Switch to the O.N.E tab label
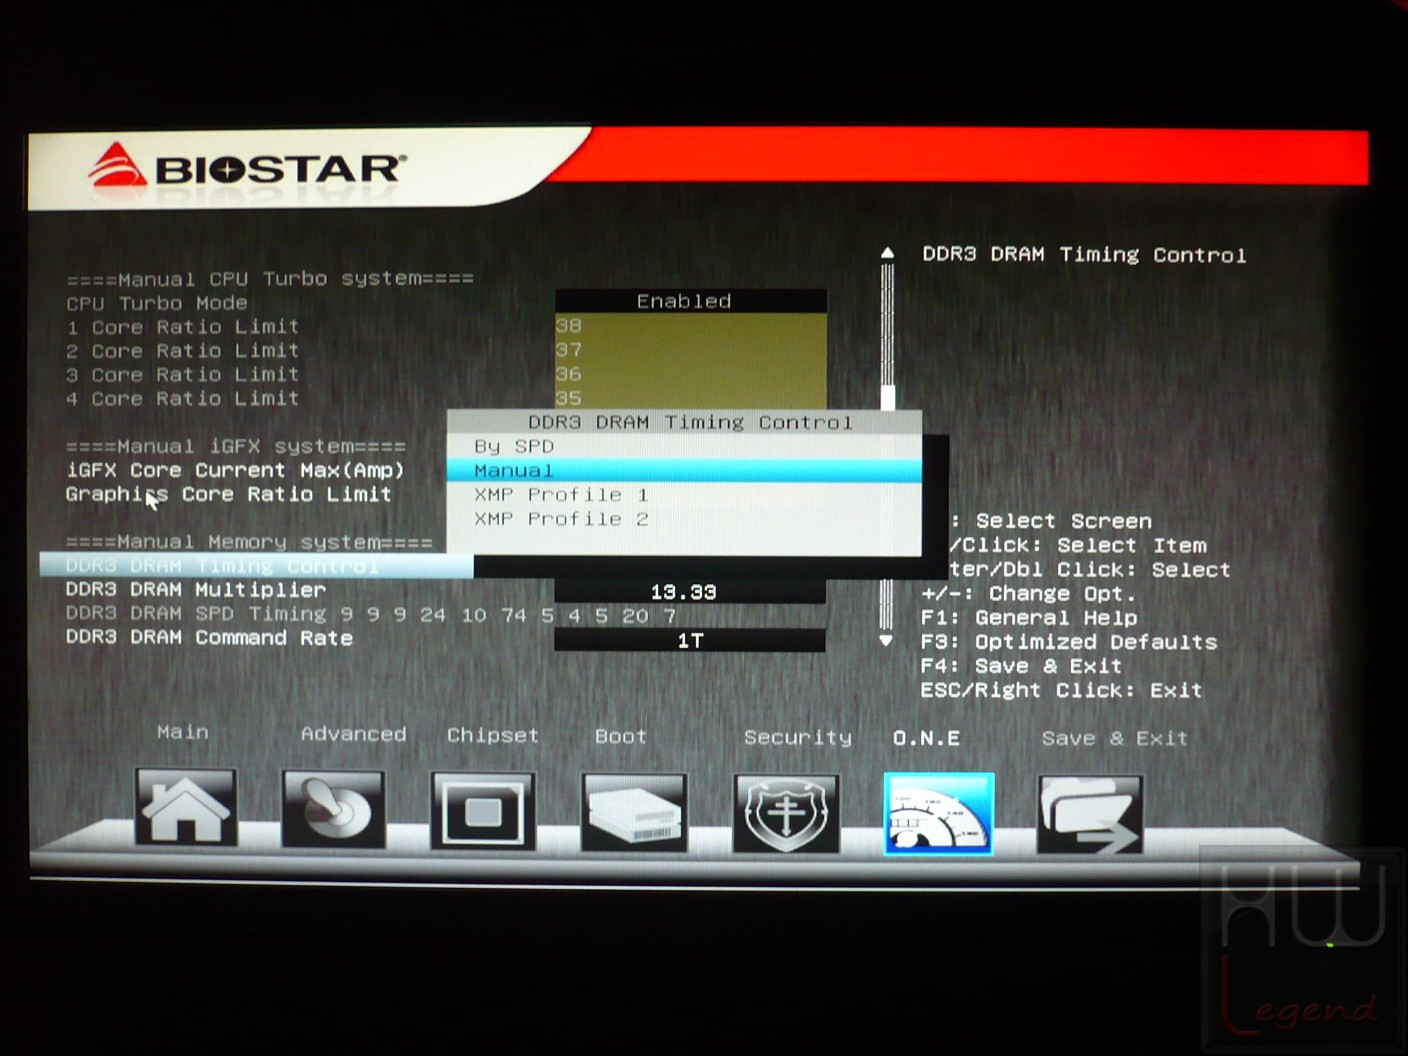1408x1056 pixels. click(927, 738)
